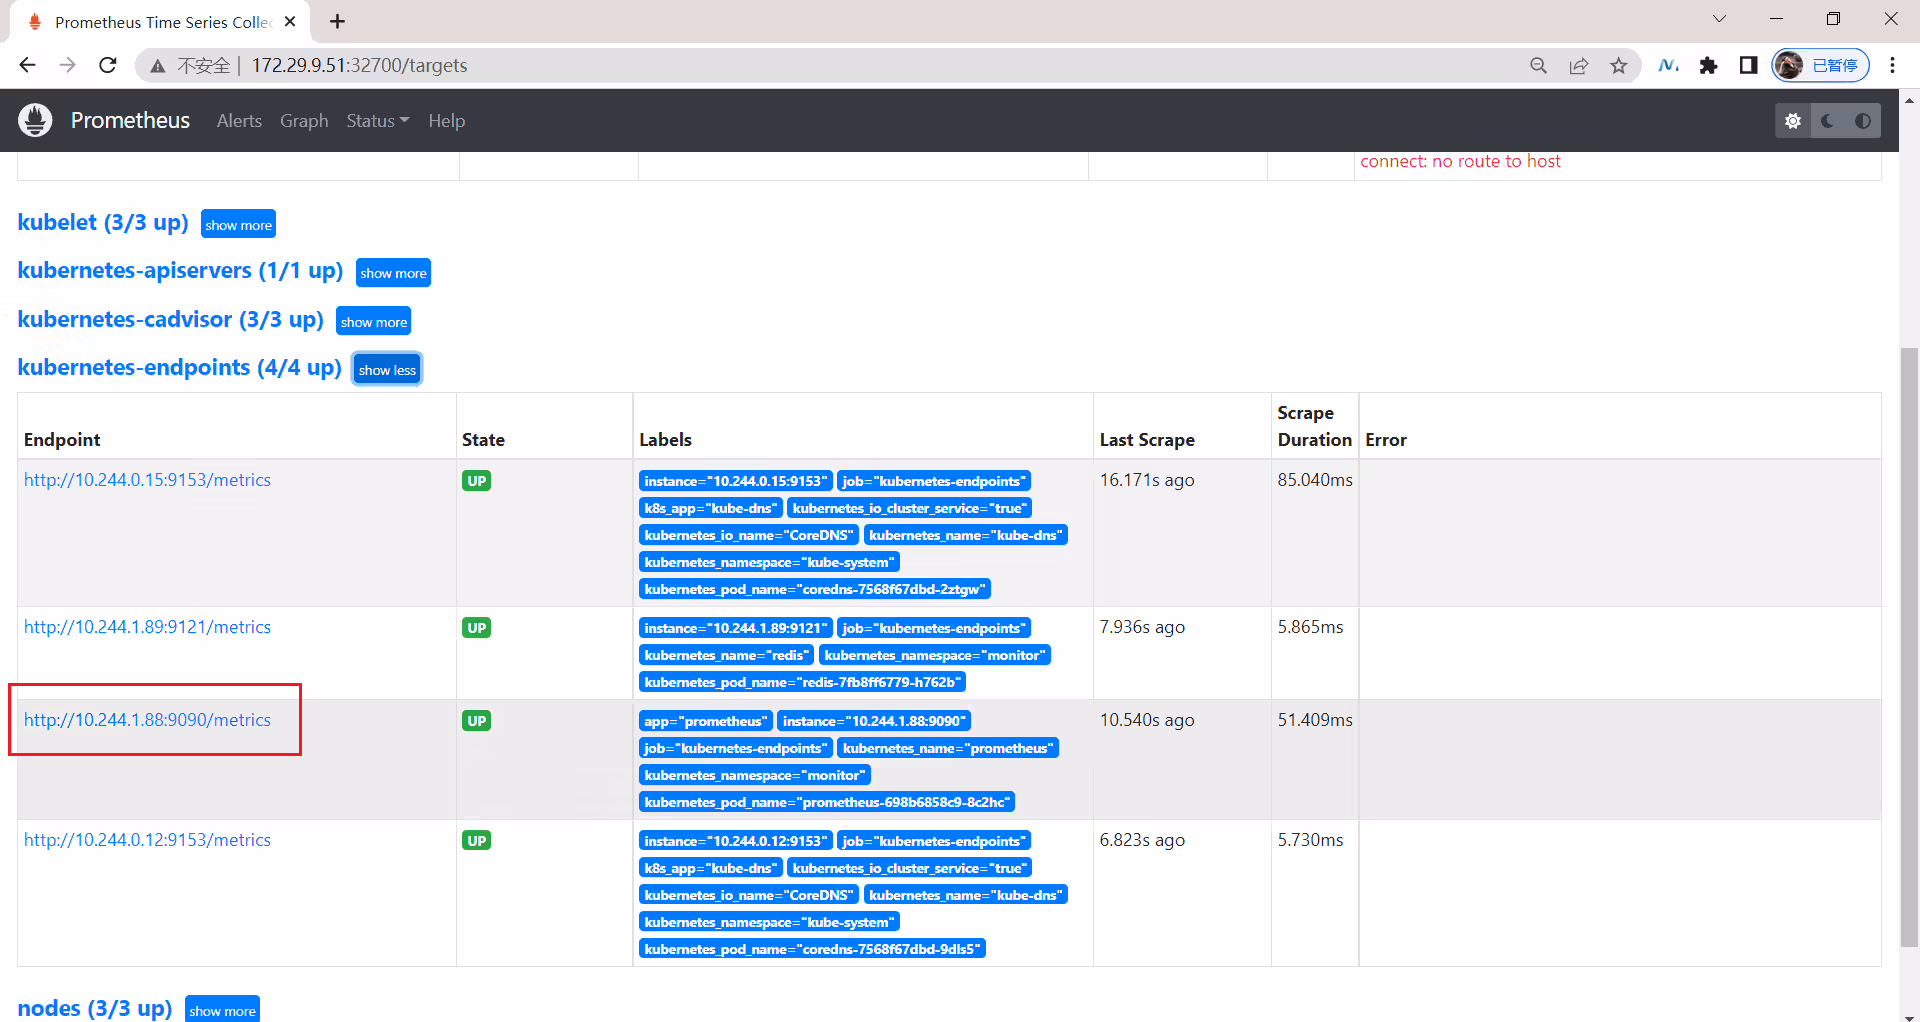Click the Prometheus flame logo icon

click(35, 120)
